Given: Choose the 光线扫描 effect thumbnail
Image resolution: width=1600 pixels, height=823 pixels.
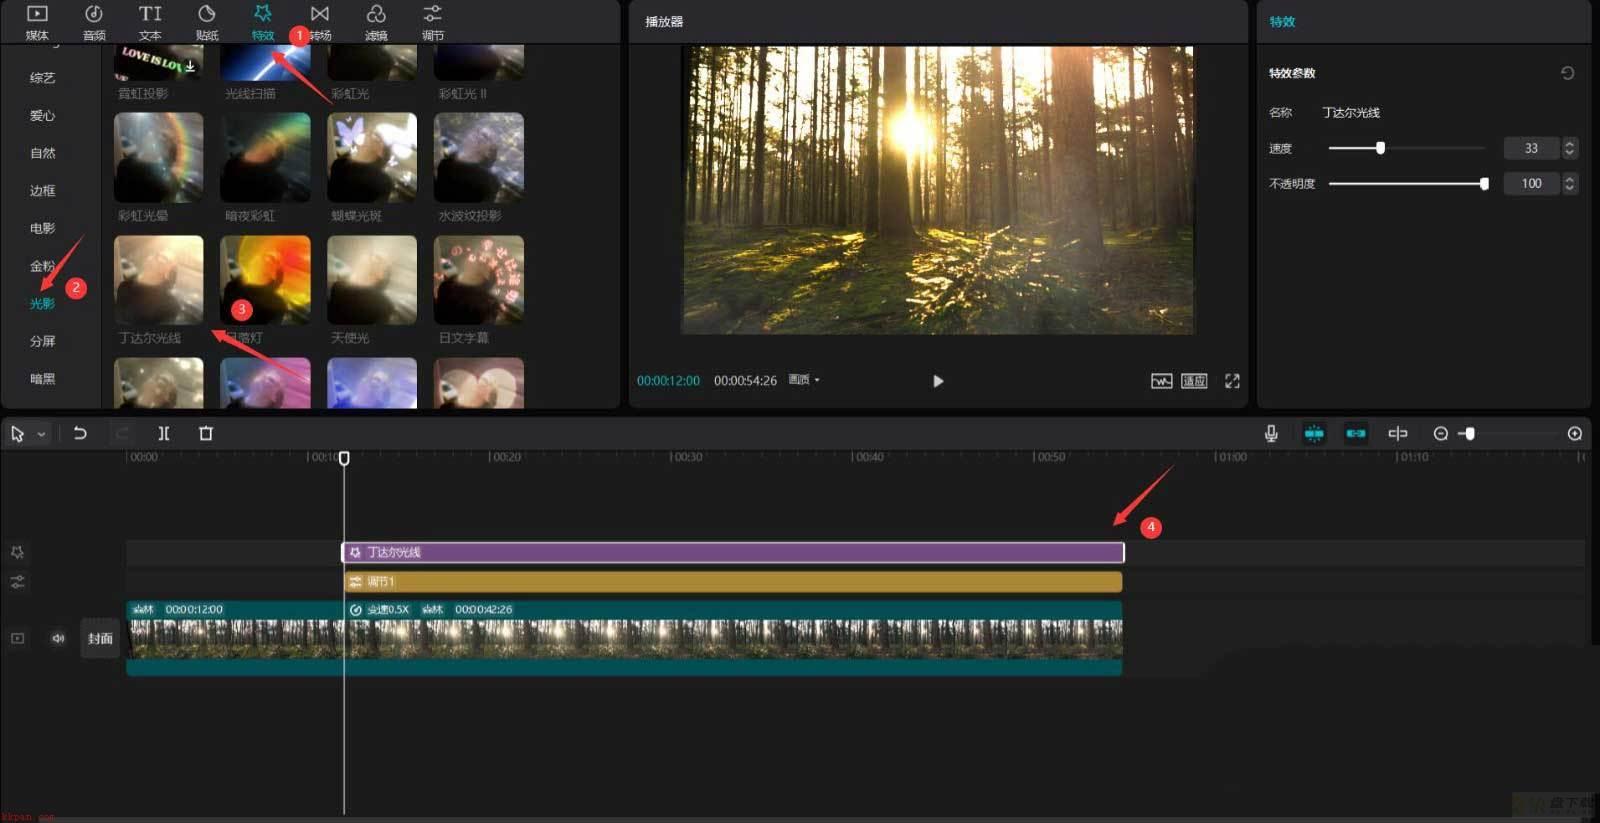Looking at the screenshot, I should (265, 62).
